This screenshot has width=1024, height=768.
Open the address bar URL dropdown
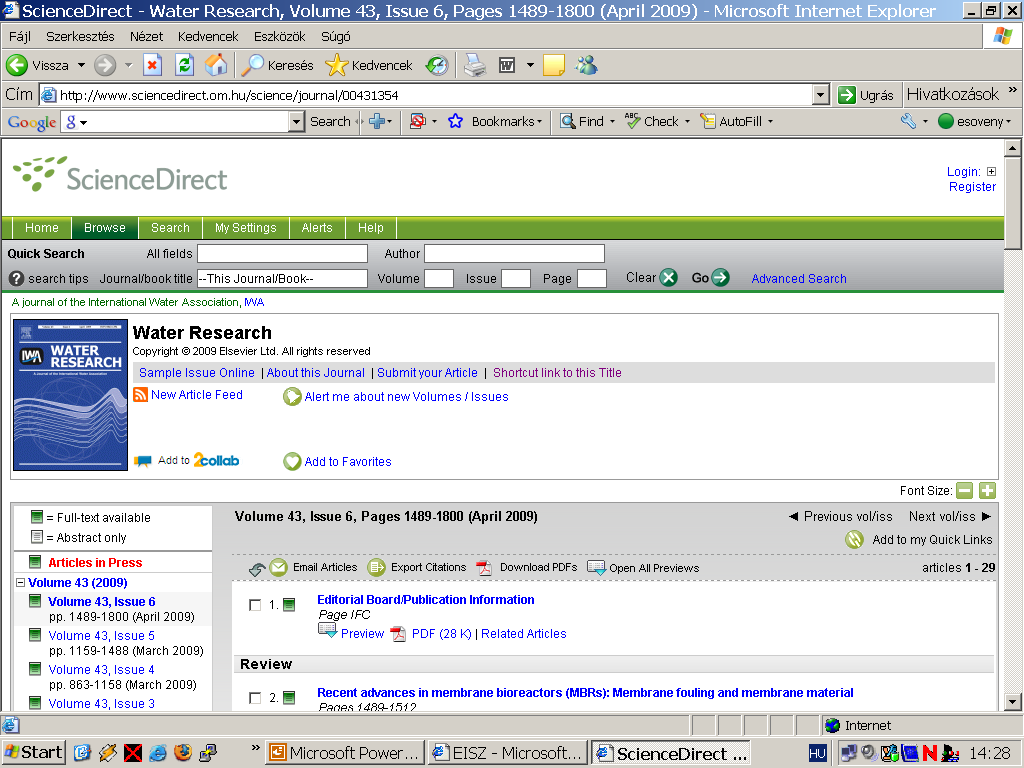821,95
